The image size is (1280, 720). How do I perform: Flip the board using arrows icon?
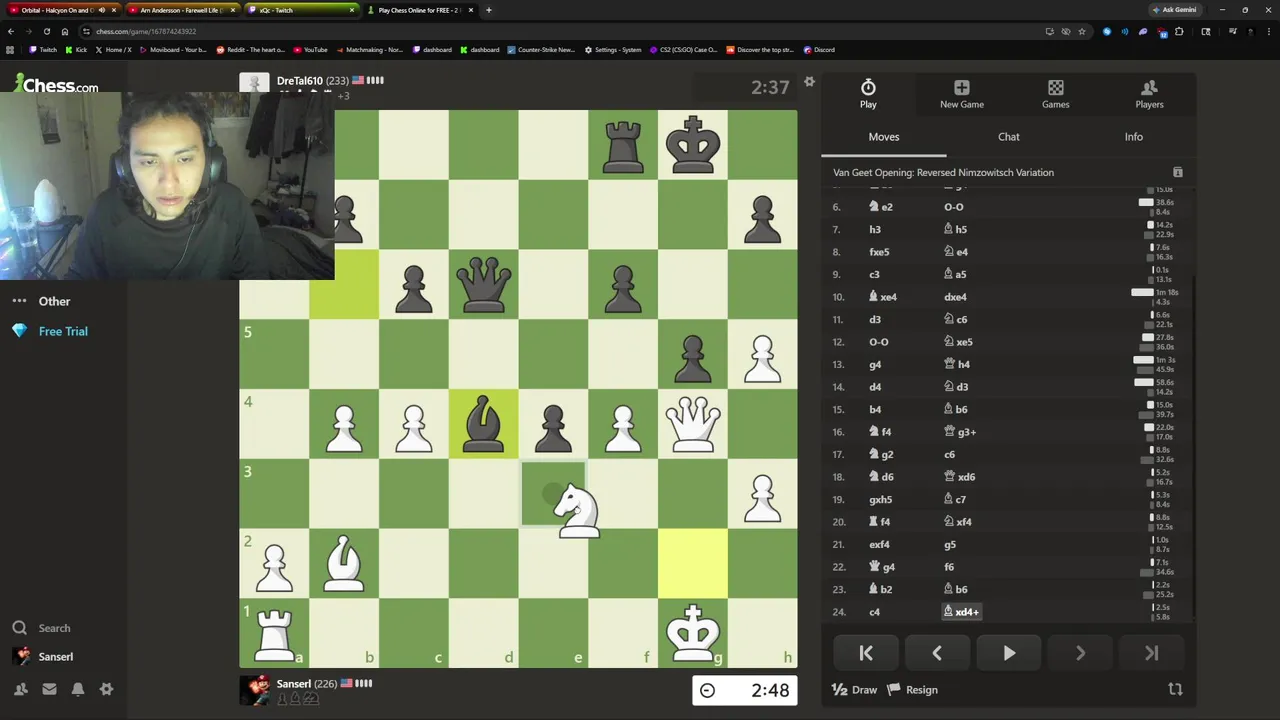click(x=1175, y=689)
